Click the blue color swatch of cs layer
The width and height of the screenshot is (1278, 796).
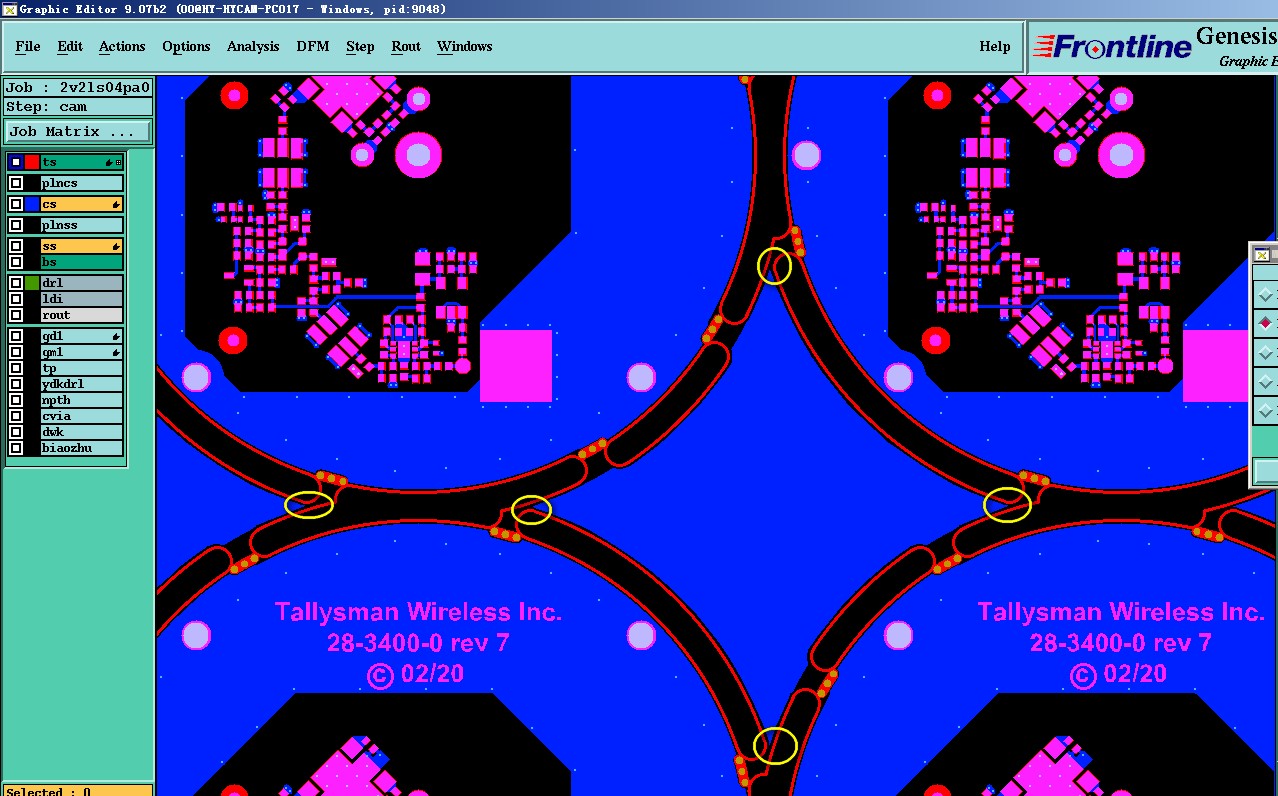coord(32,204)
